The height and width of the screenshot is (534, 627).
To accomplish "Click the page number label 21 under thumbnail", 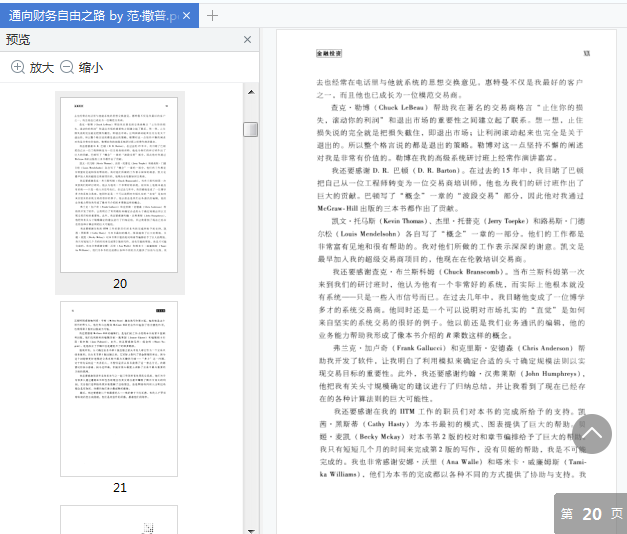I will (120, 488).
